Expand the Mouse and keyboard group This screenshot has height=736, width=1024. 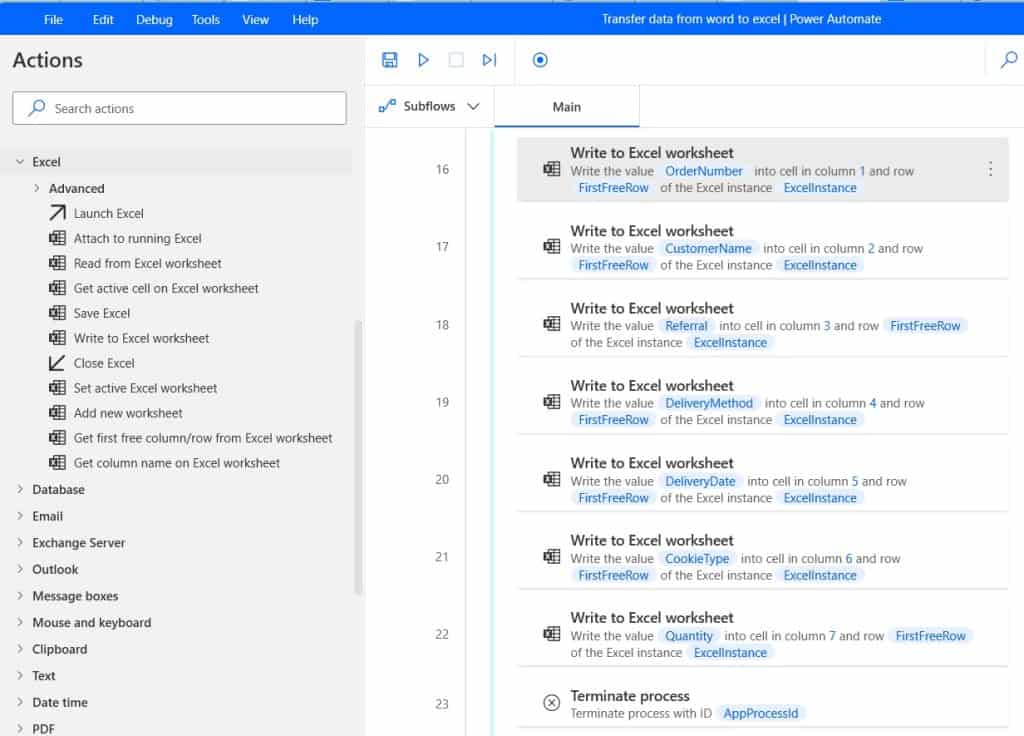tap(20, 622)
